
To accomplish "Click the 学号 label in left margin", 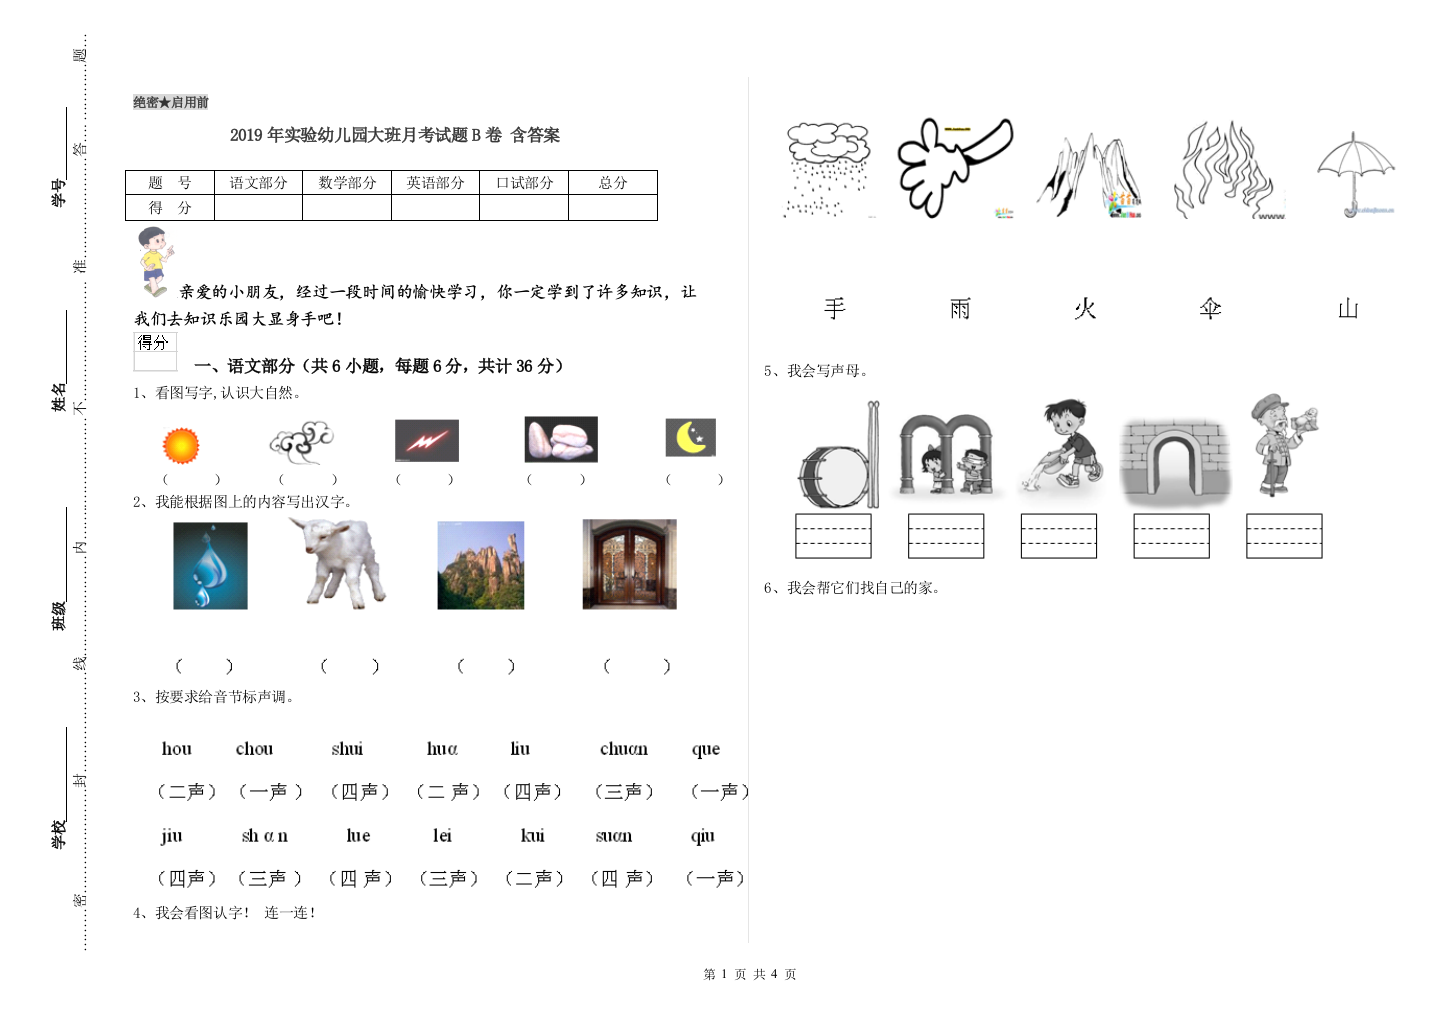I will [x=59, y=192].
